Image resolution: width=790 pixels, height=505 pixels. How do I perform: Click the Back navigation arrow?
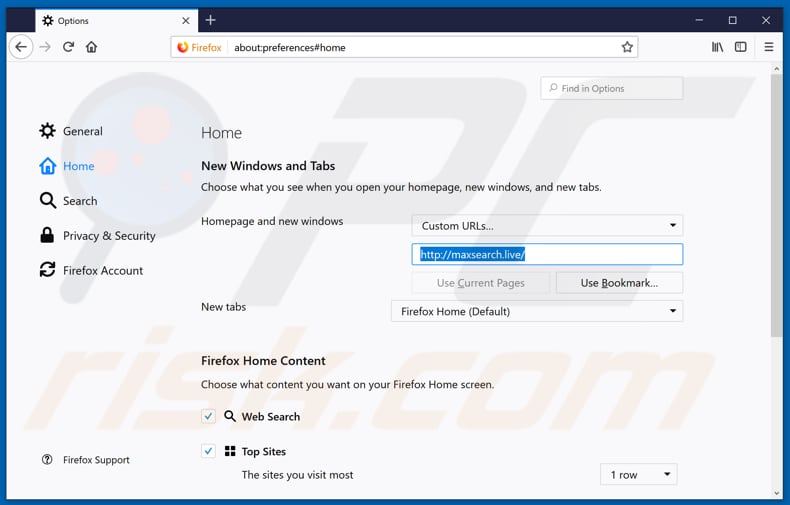(21, 47)
